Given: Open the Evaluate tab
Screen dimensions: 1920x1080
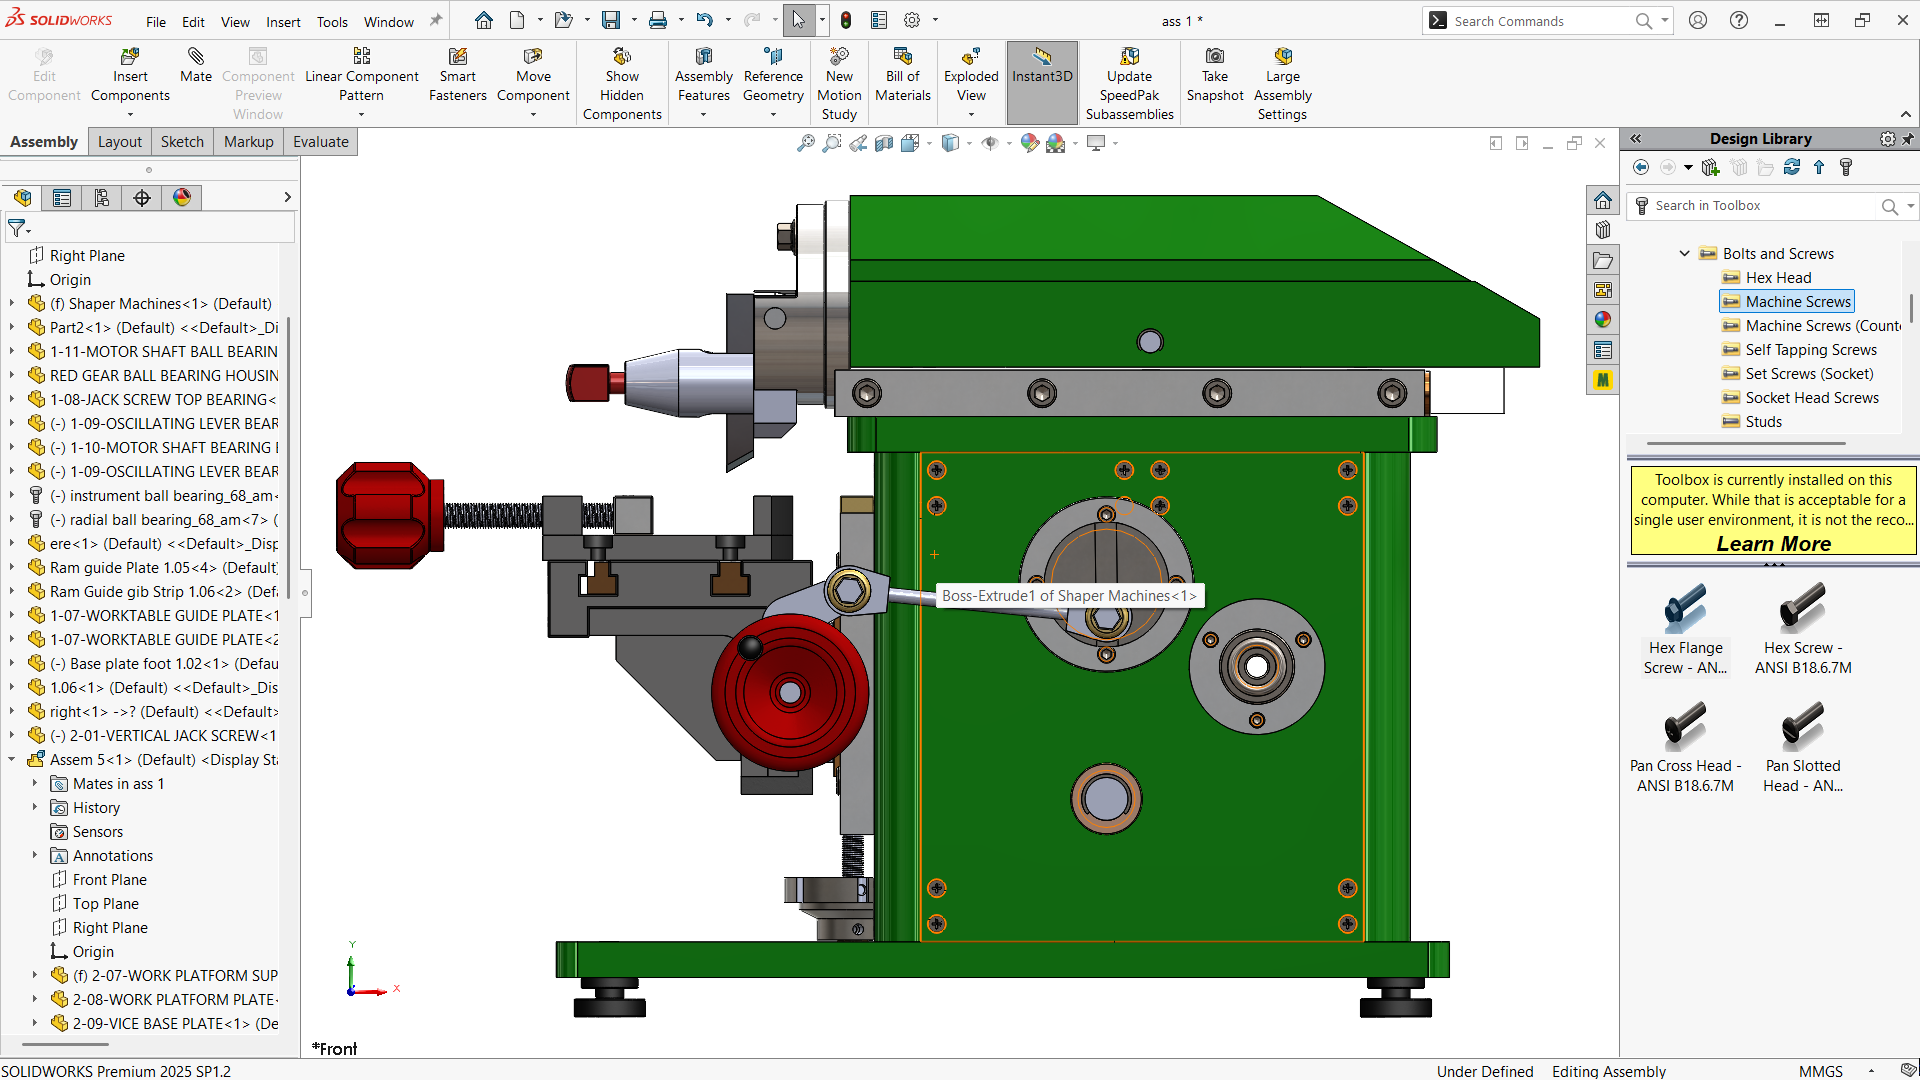Looking at the screenshot, I should point(321,142).
